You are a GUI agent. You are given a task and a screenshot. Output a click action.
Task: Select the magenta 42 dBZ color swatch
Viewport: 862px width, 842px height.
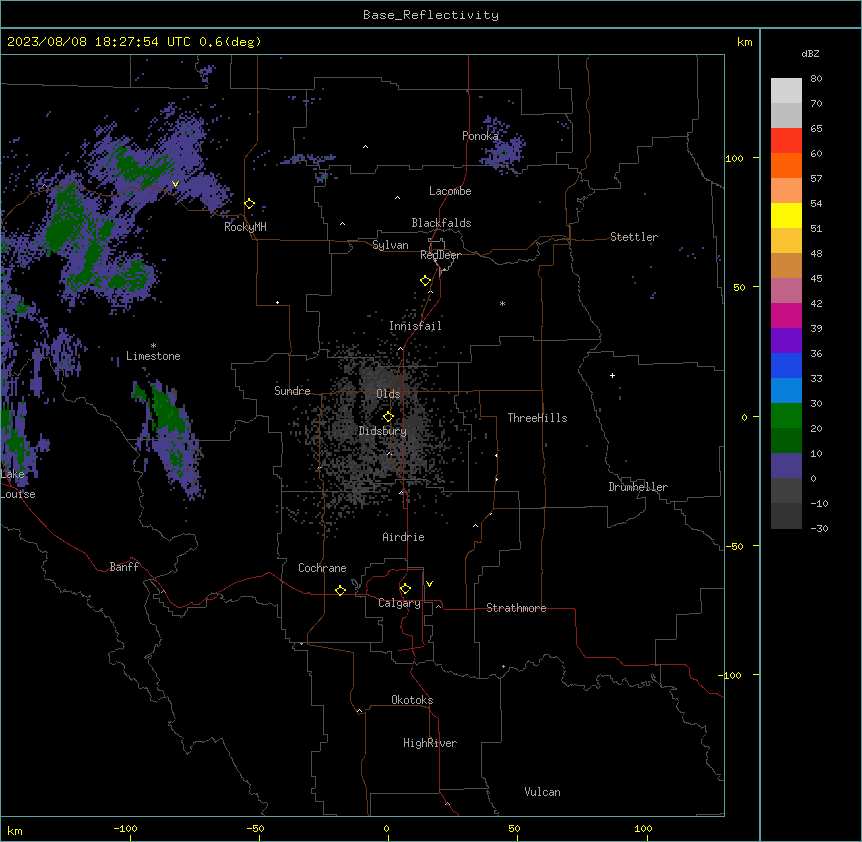click(786, 315)
